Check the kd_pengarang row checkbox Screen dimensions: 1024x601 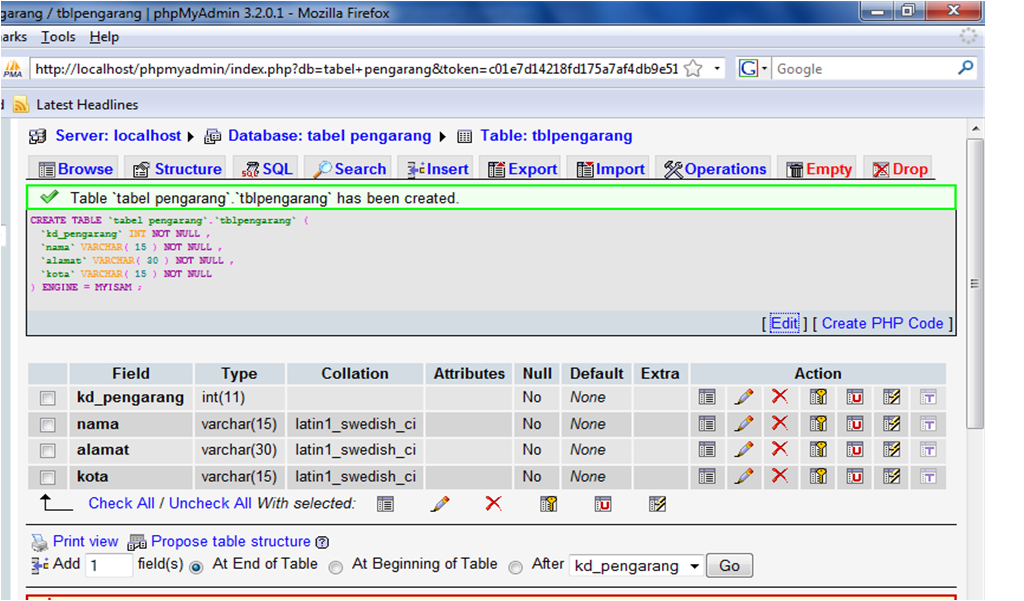coord(48,398)
